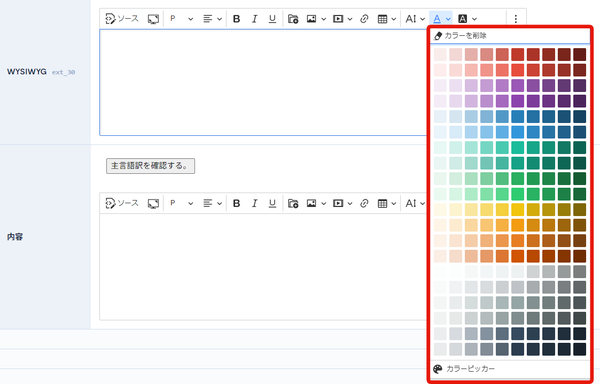The image size is (600, 384).
Task: Insert a link from the WYSIWYG toolbar
Action: (364, 19)
